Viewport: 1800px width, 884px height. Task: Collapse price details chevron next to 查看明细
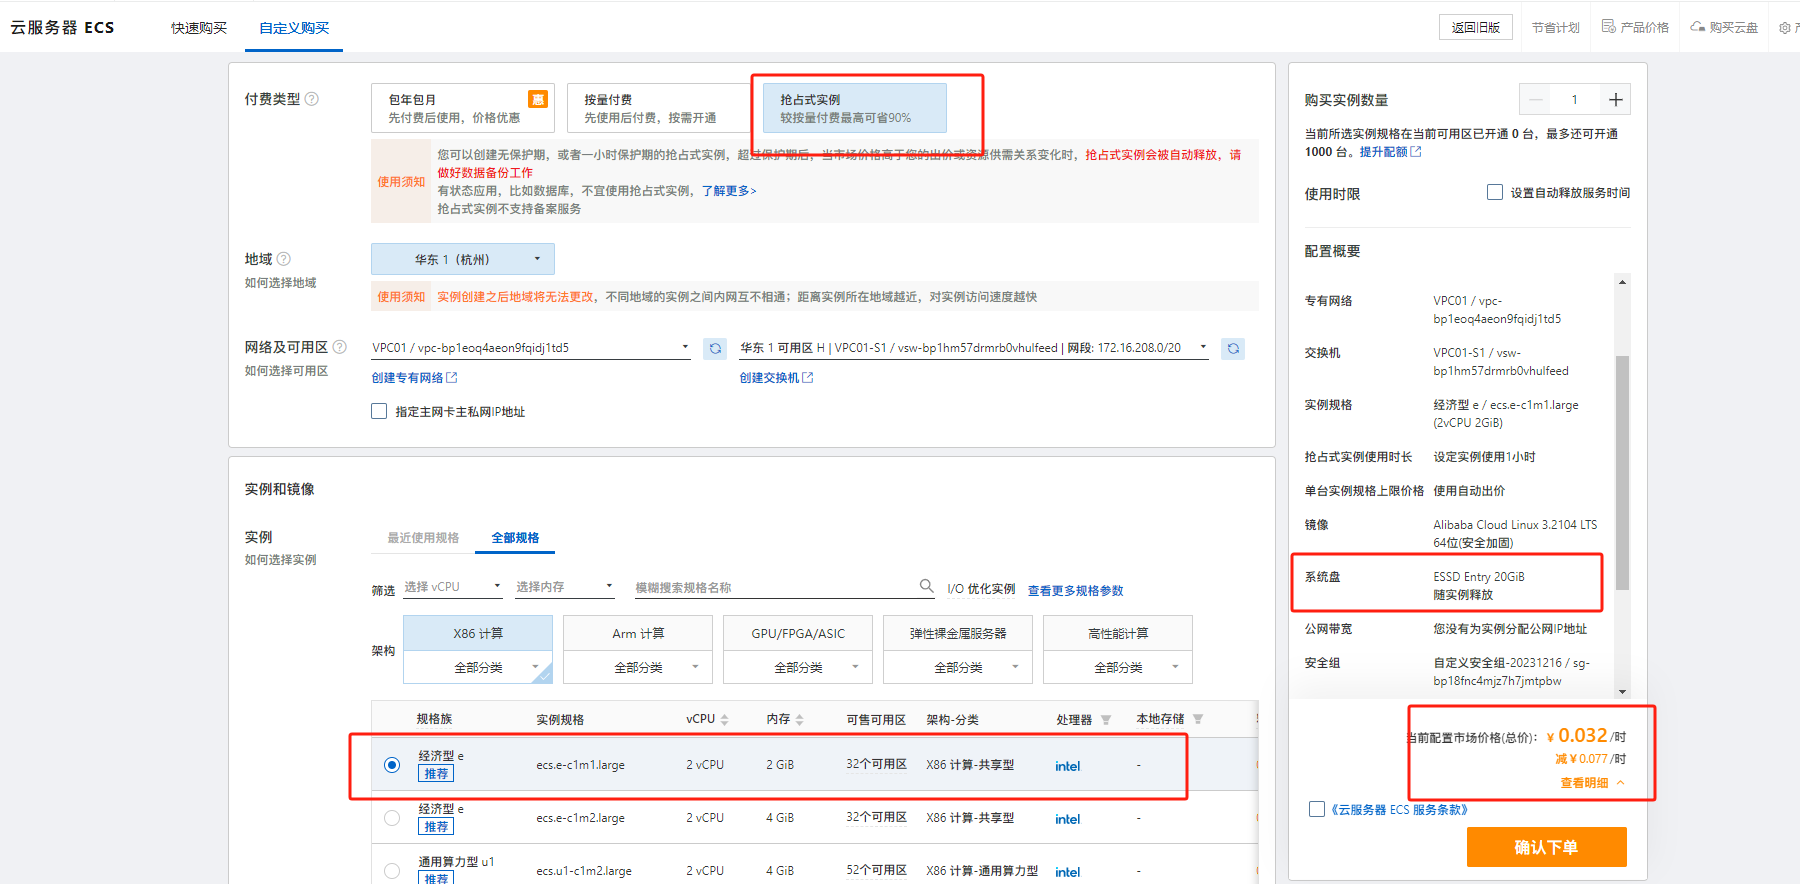(x=1620, y=783)
